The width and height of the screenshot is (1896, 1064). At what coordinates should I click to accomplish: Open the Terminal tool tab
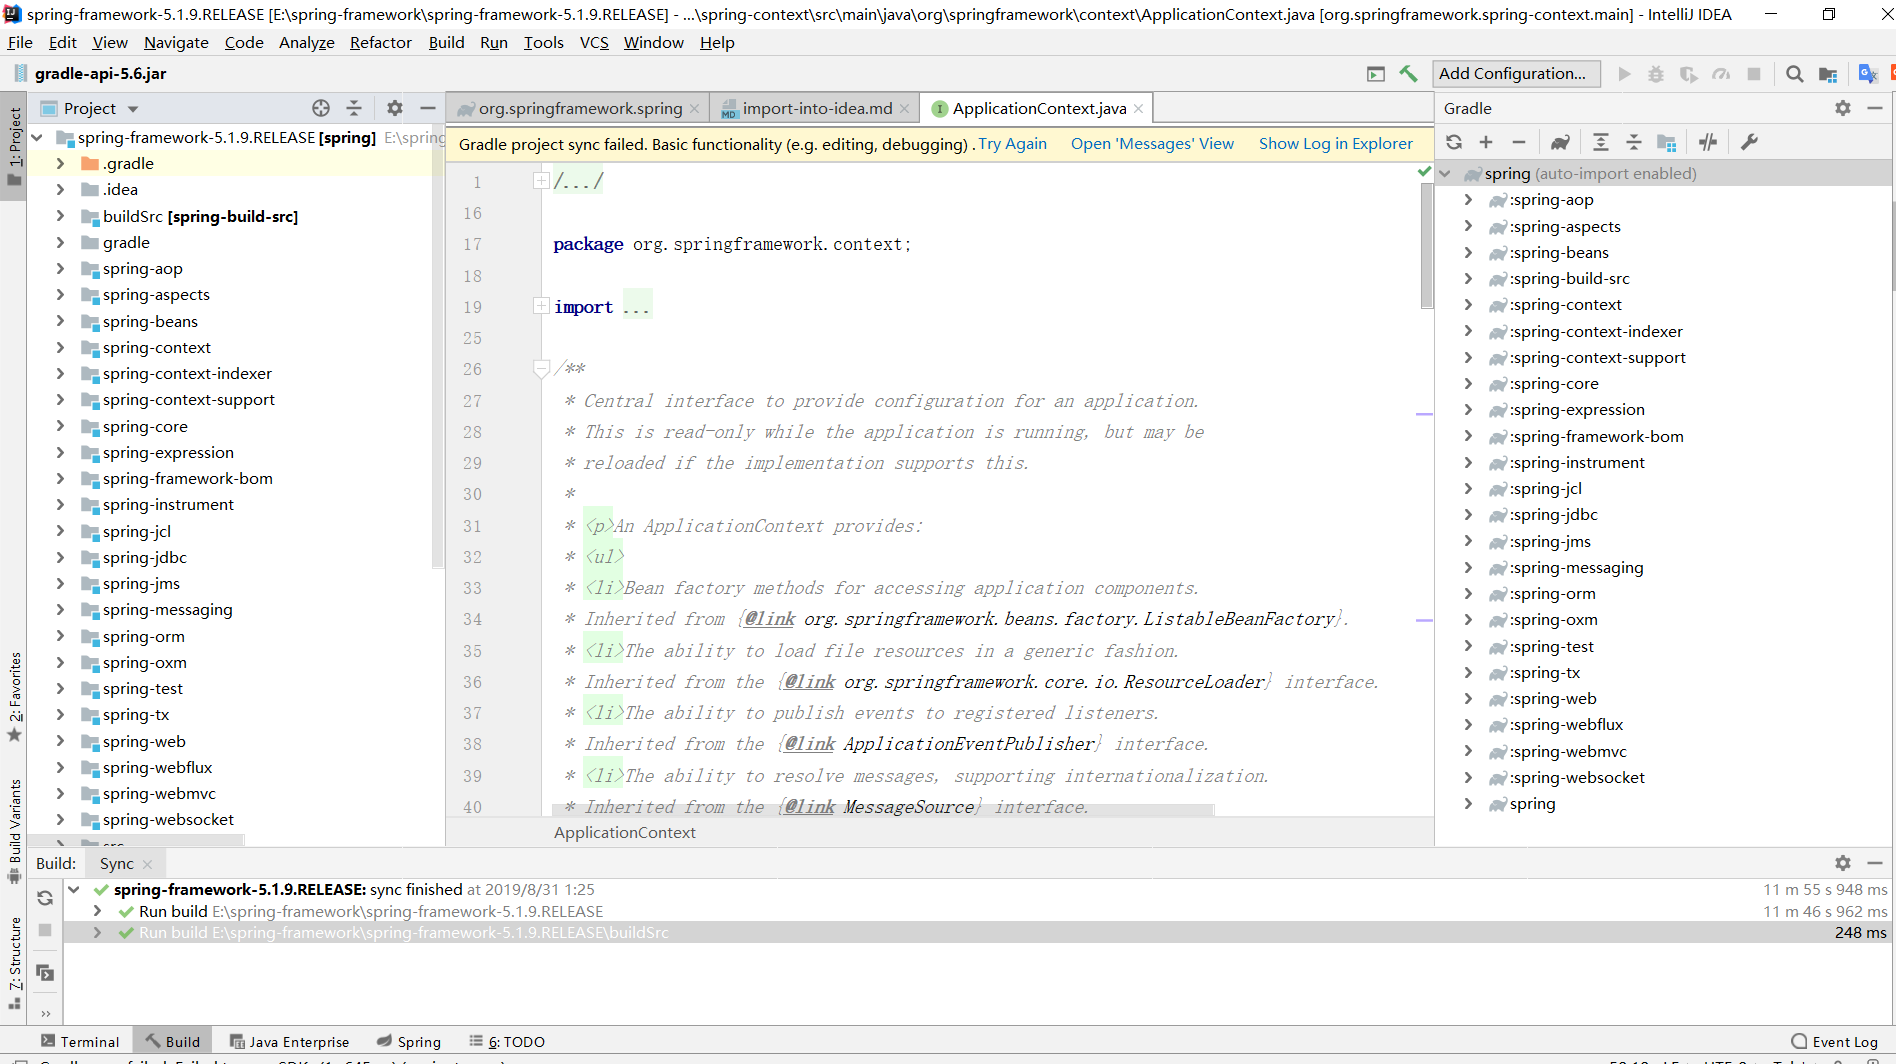click(x=80, y=1041)
